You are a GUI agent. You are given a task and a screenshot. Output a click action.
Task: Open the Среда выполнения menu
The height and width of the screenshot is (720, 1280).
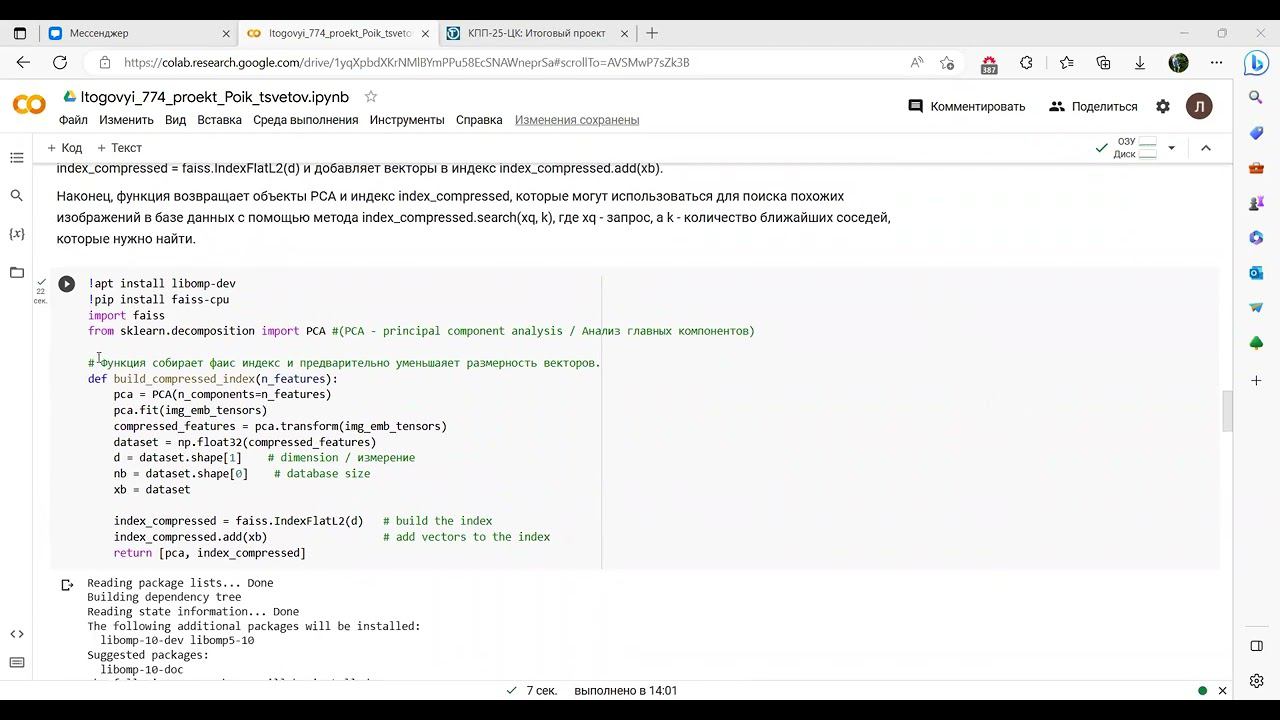coord(305,120)
